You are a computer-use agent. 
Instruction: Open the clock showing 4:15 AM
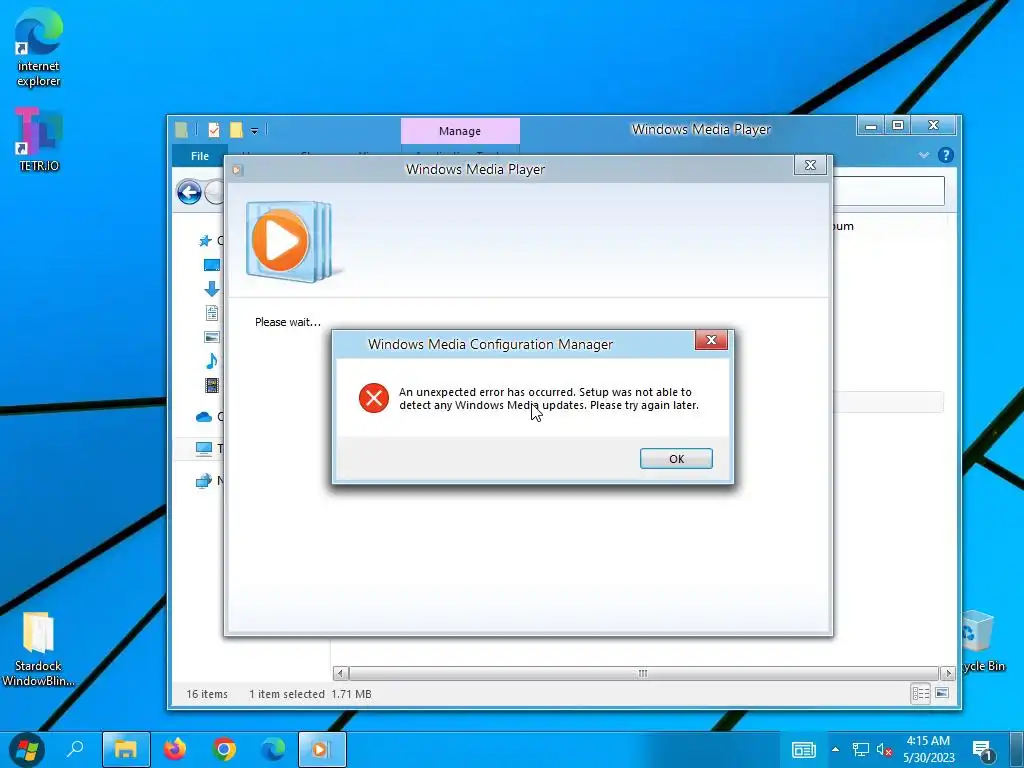[928, 749]
